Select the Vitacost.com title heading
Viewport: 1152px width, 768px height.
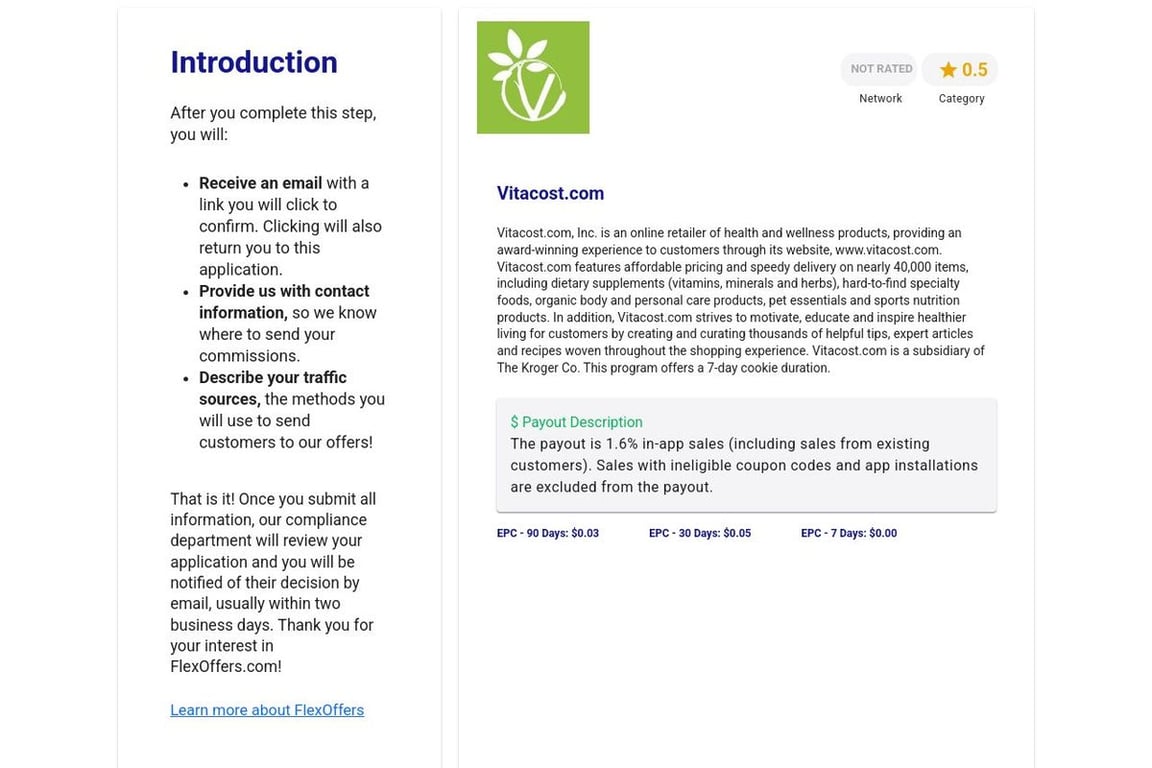click(x=550, y=193)
